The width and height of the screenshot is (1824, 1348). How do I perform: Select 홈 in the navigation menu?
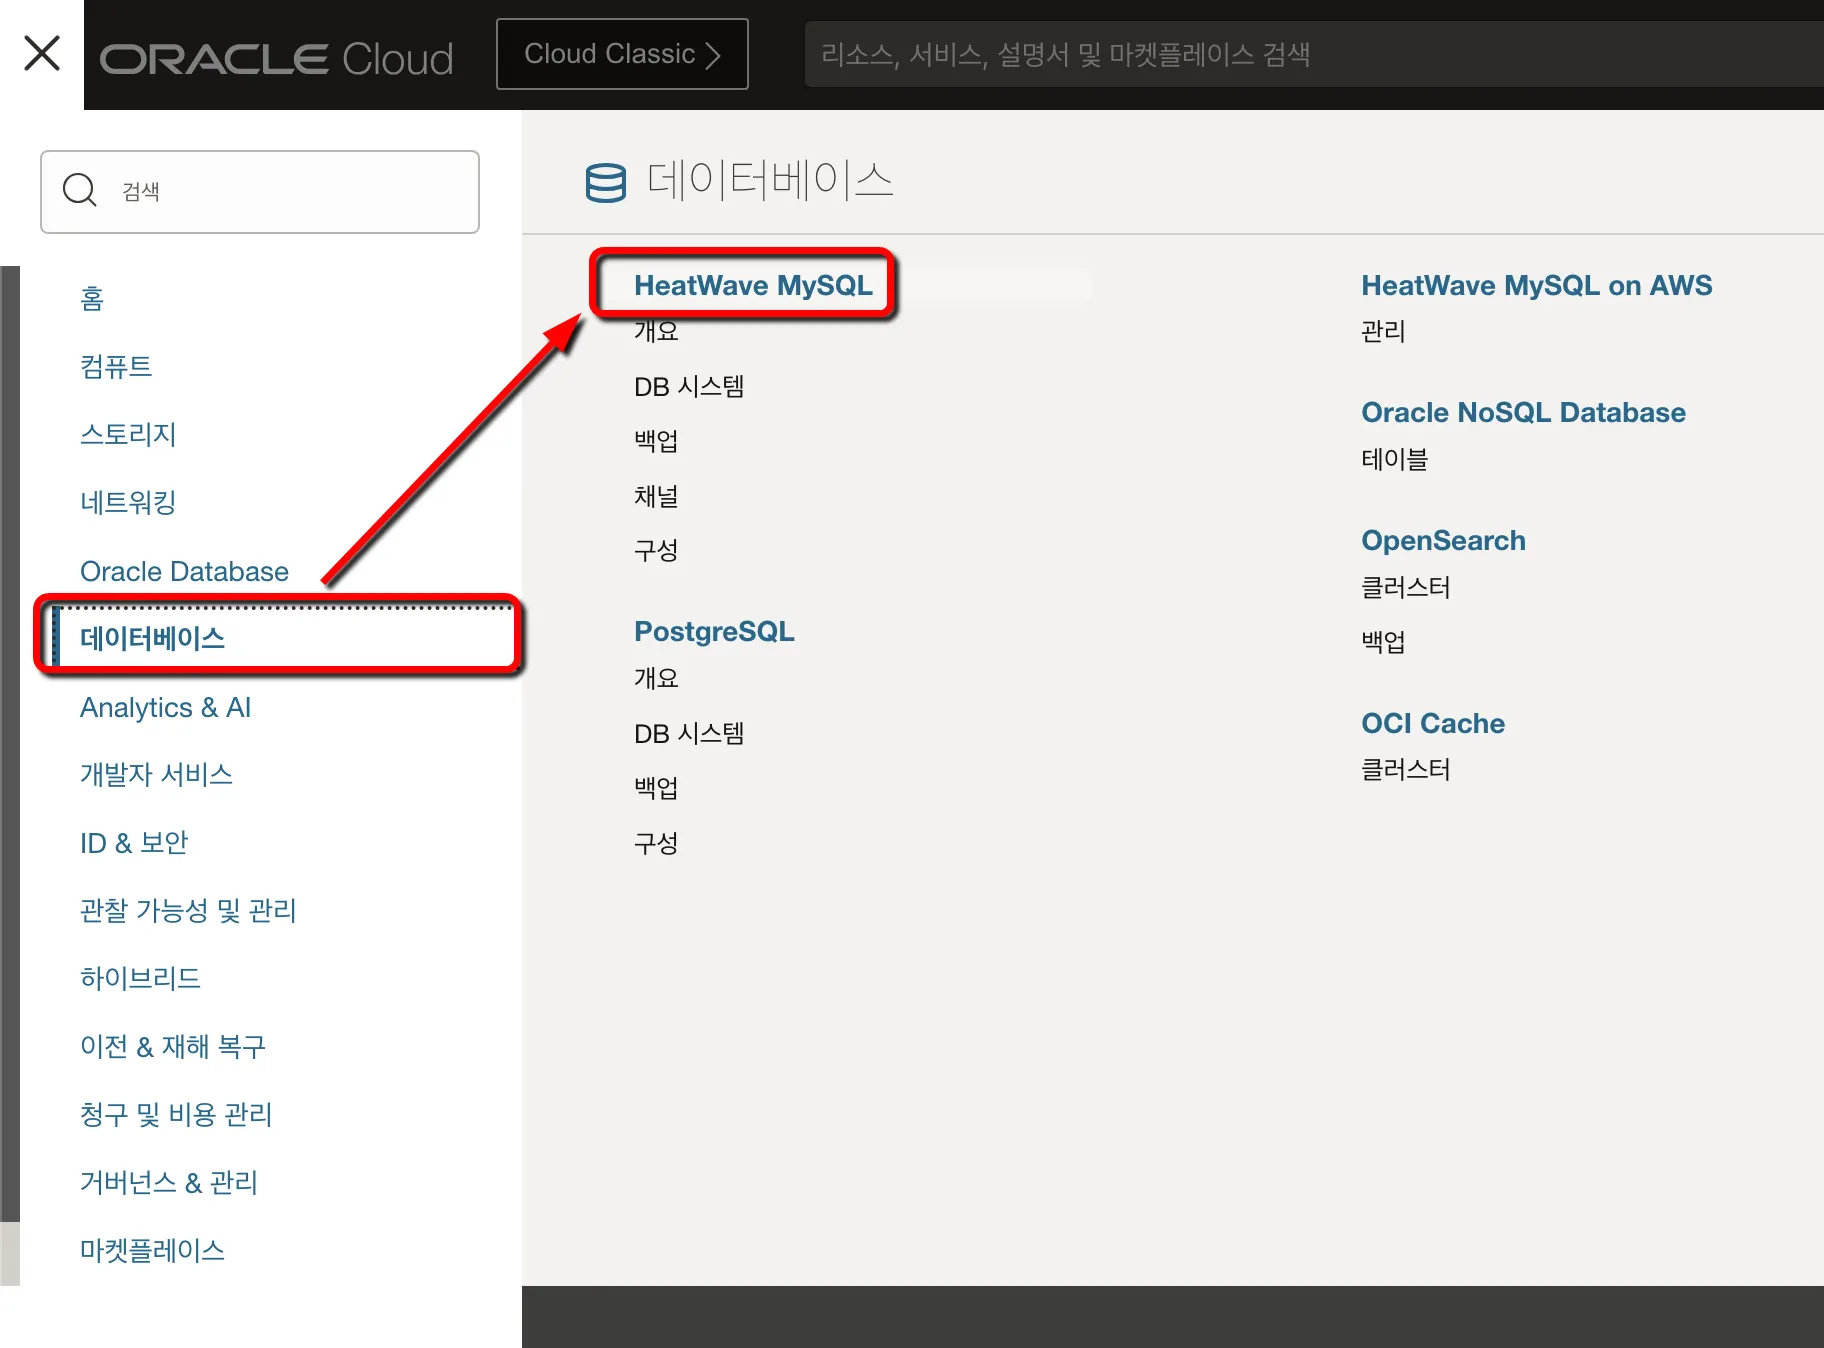[92, 298]
